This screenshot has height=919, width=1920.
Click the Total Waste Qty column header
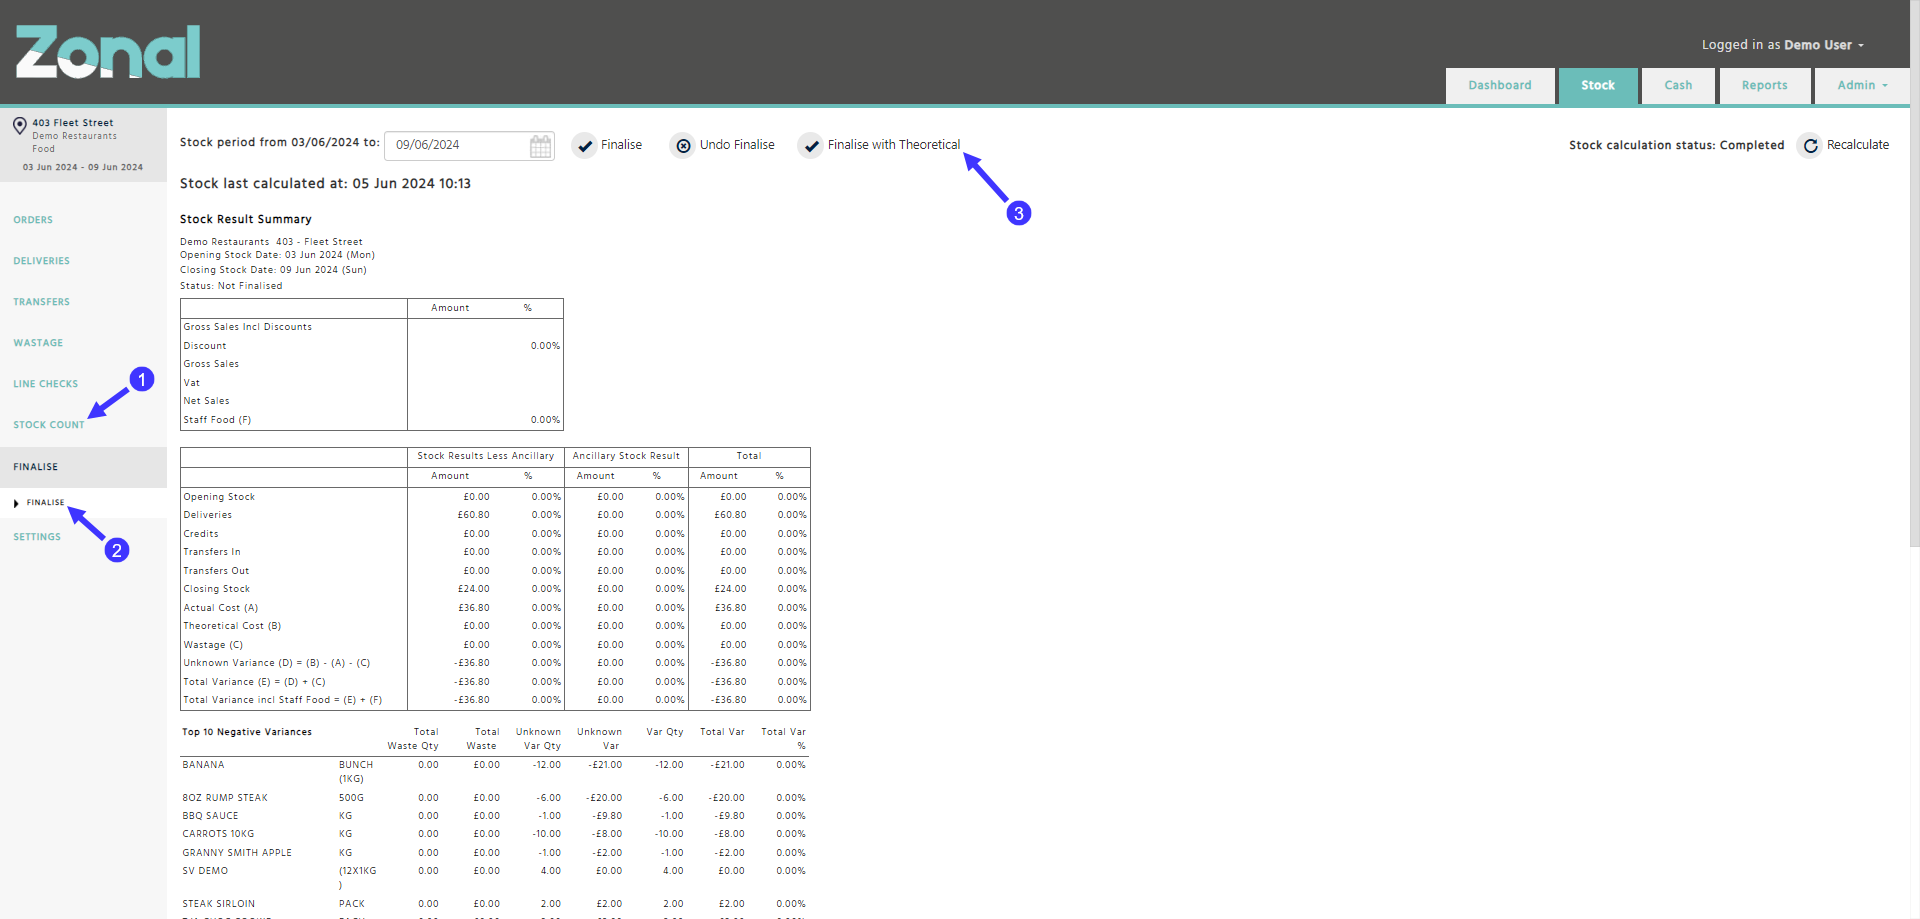click(x=414, y=739)
